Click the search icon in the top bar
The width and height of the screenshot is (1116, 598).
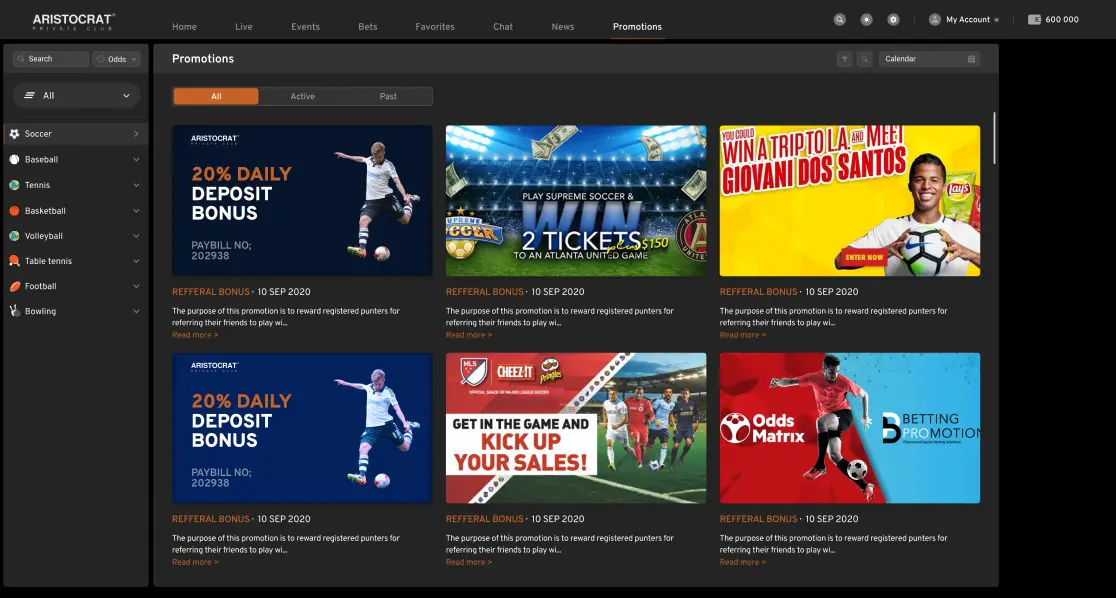840,19
